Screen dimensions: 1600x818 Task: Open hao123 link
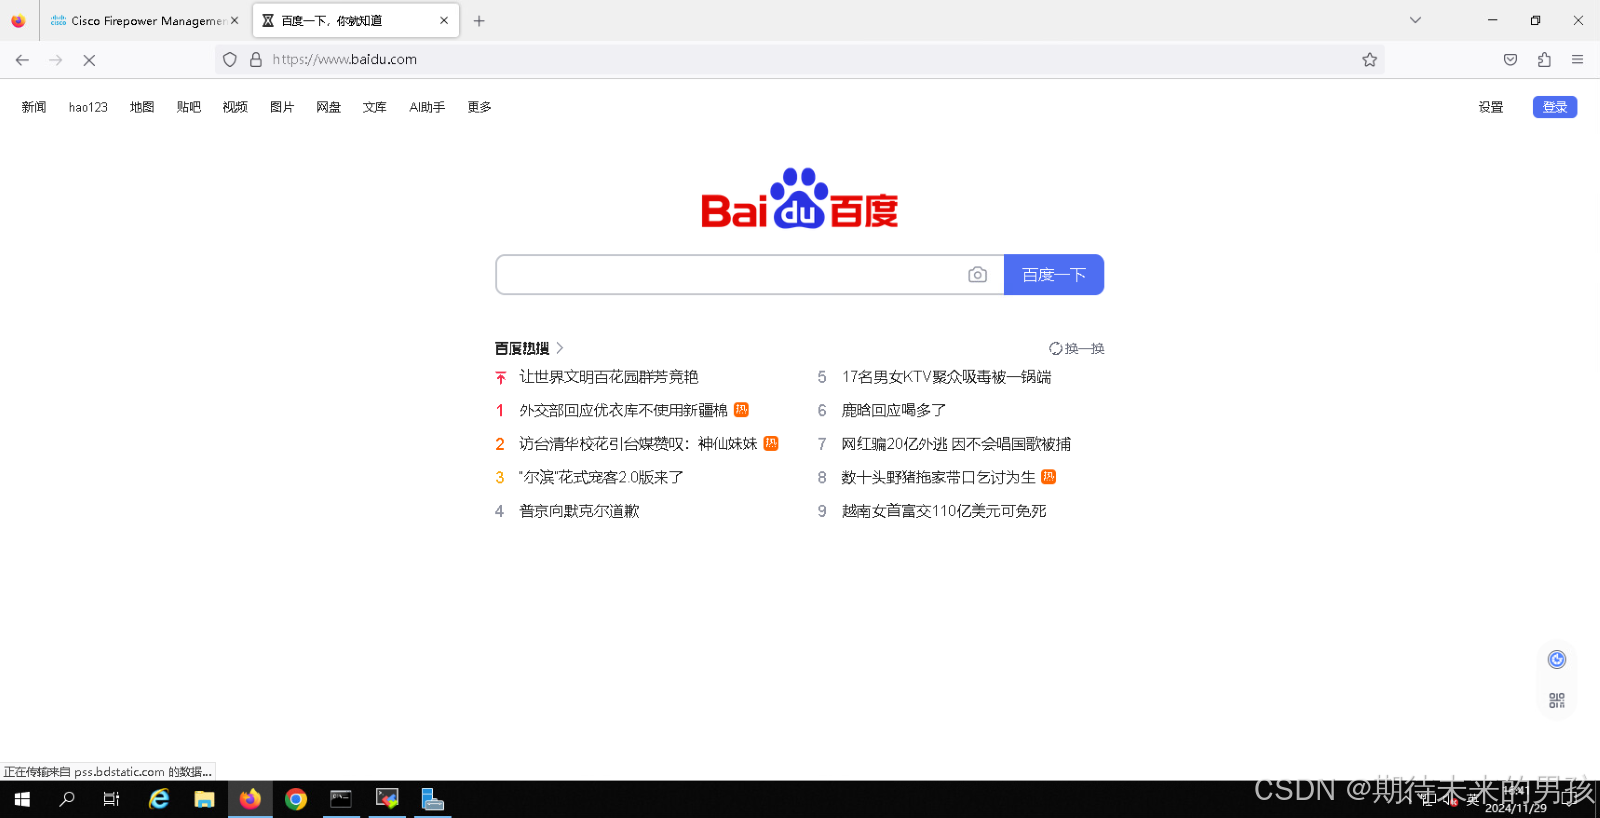(x=88, y=107)
